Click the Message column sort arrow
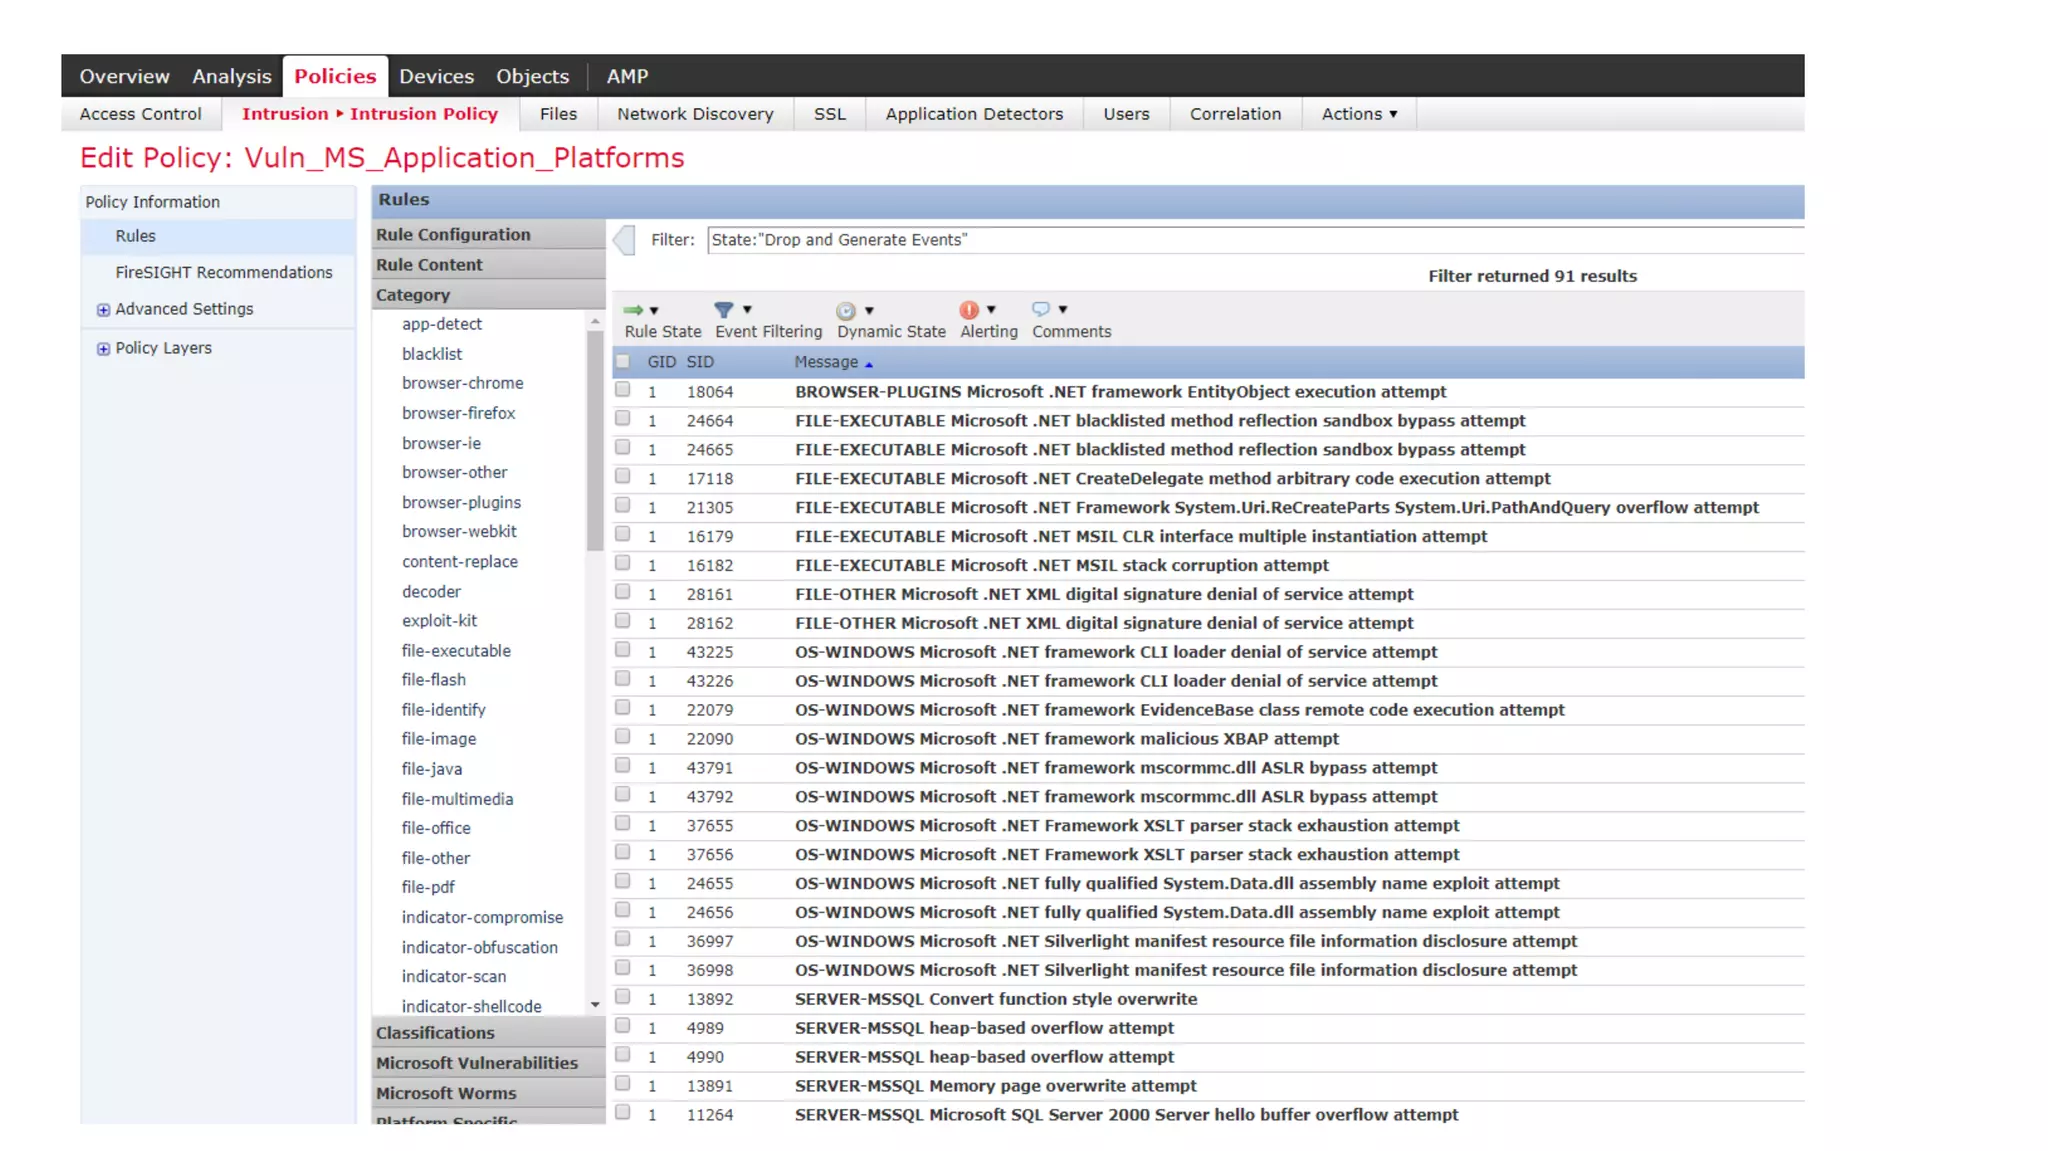The height and width of the screenshot is (1151, 2048). point(869,364)
